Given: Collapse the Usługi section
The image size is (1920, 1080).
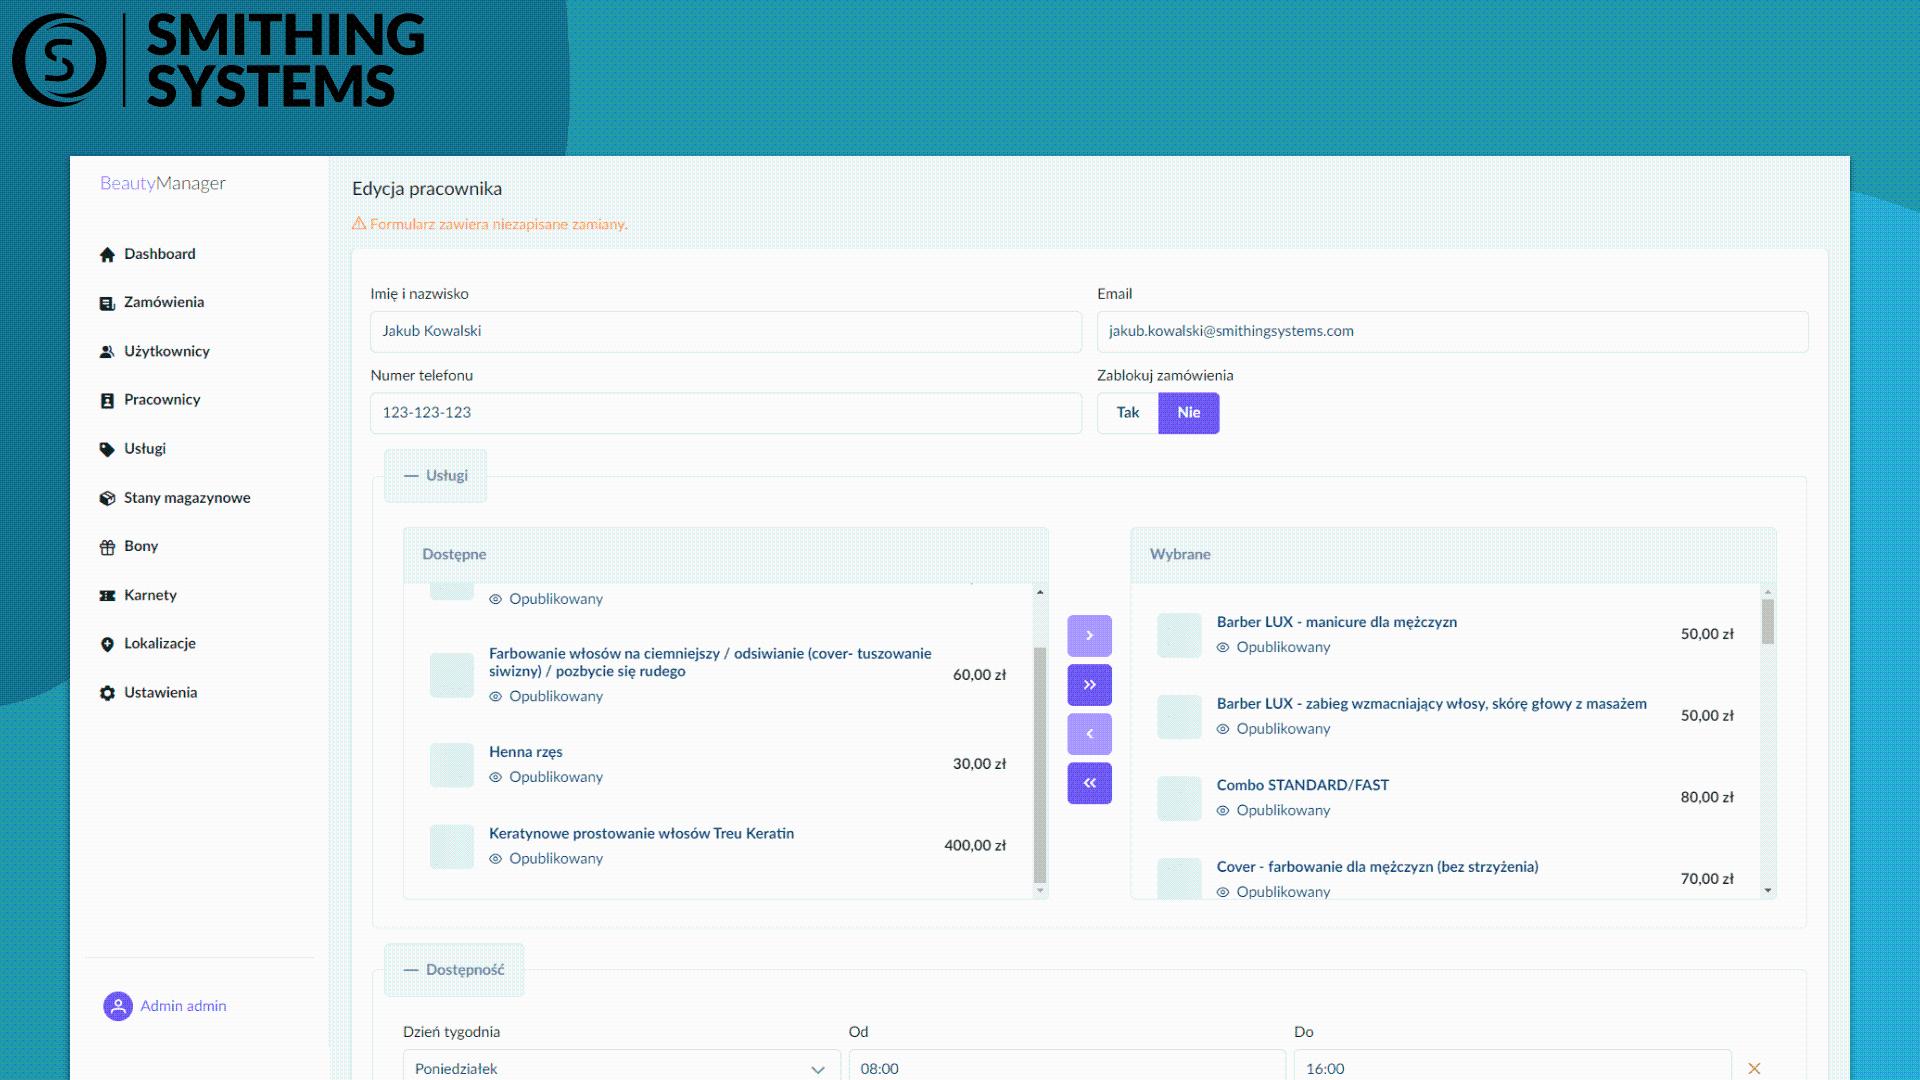Looking at the screenshot, I should click(436, 475).
